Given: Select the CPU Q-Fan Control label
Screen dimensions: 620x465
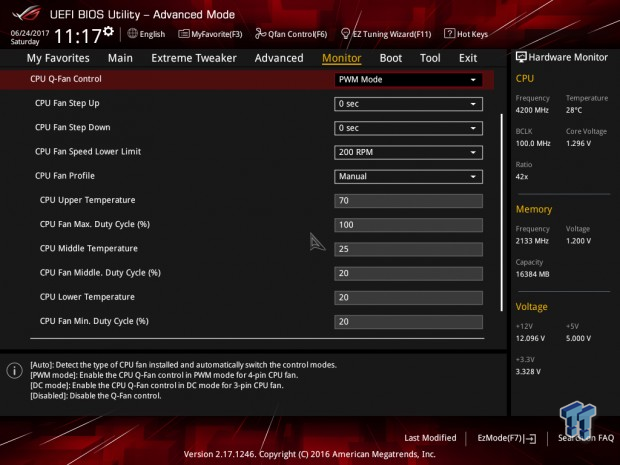Looking at the screenshot, I should pos(66,79).
